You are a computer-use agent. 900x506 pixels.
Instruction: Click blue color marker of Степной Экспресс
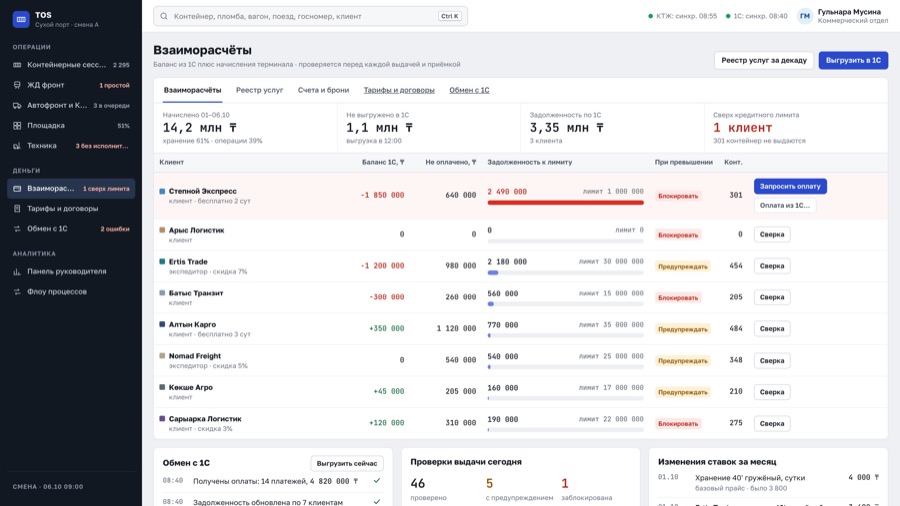(162, 191)
